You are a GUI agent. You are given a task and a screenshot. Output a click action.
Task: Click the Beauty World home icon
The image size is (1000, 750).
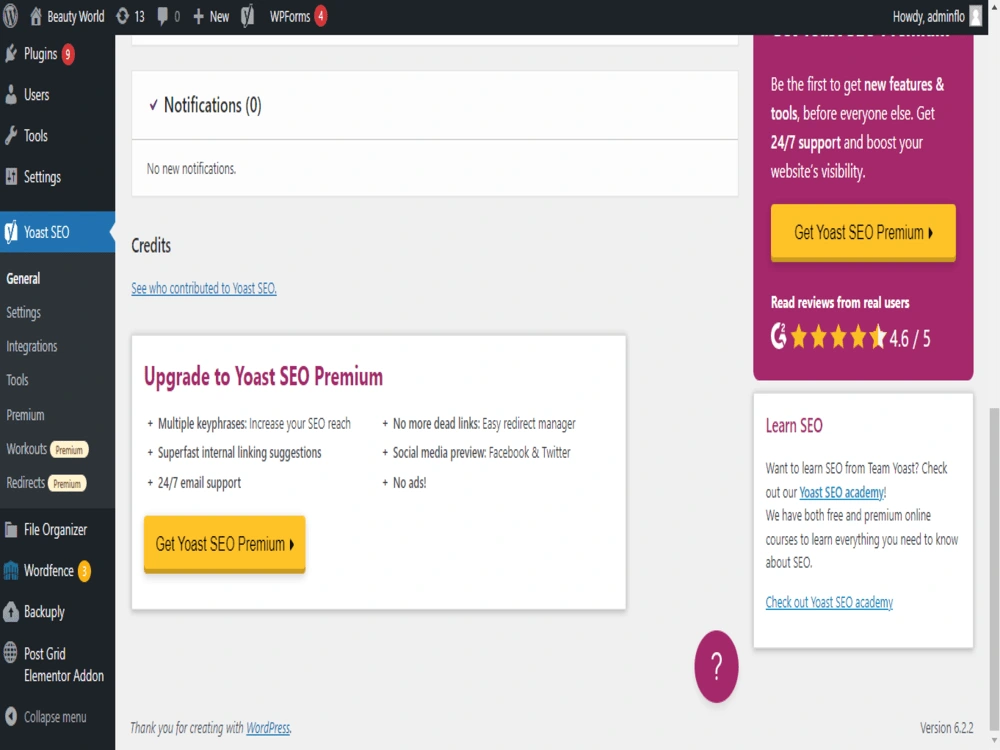pos(35,16)
